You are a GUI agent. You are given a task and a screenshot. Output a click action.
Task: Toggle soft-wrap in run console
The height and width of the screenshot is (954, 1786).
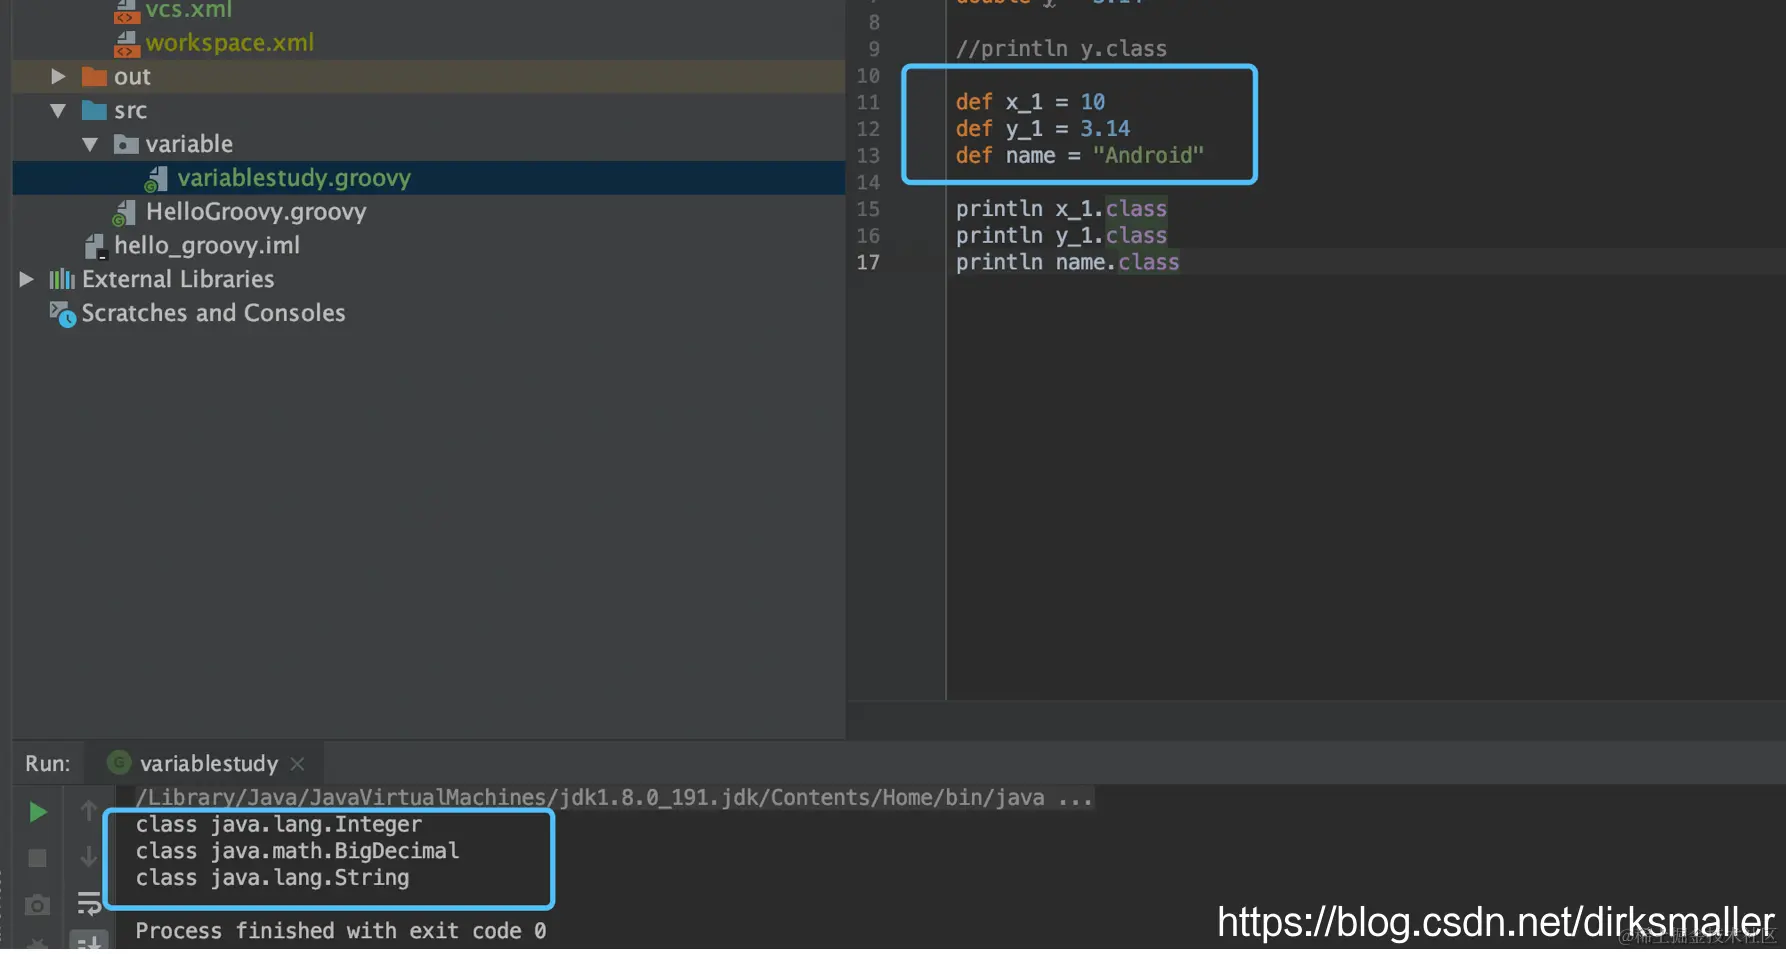(89, 904)
